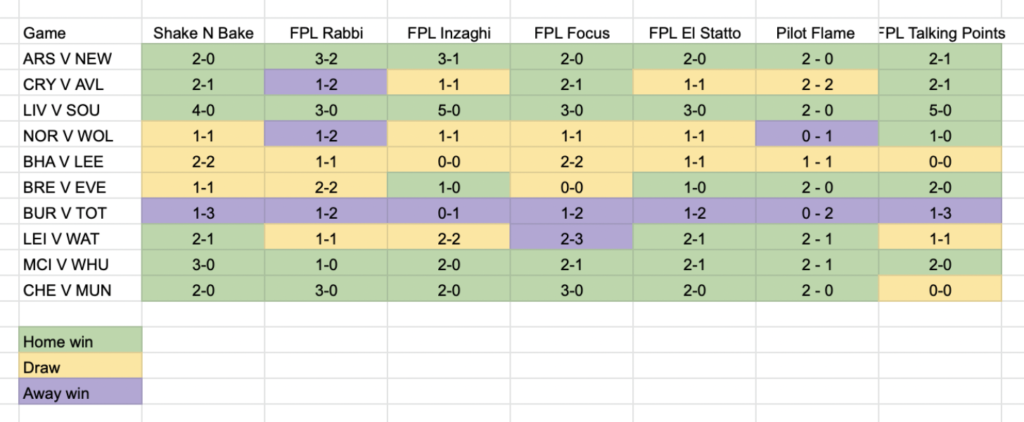Select FPL Inzaghi's LIV V SOU 5-0 cell

point(449,110)
